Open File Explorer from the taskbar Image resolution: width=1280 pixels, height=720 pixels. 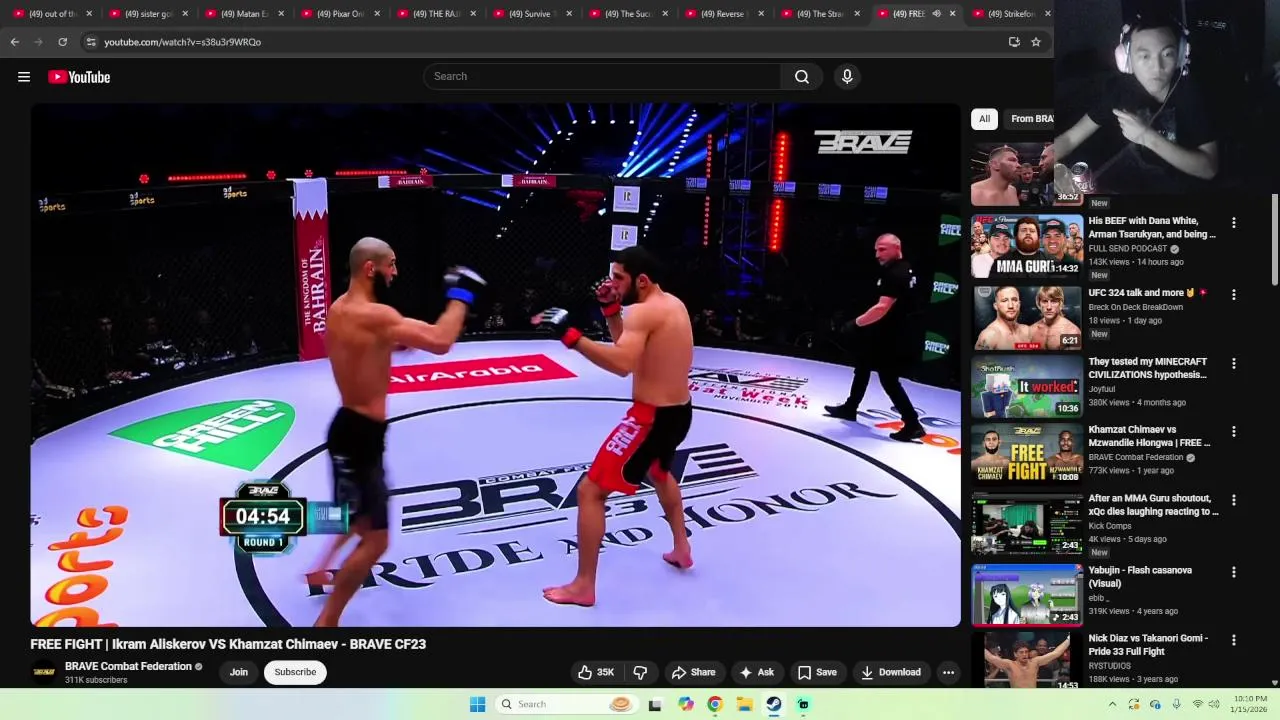coord(745,704)
